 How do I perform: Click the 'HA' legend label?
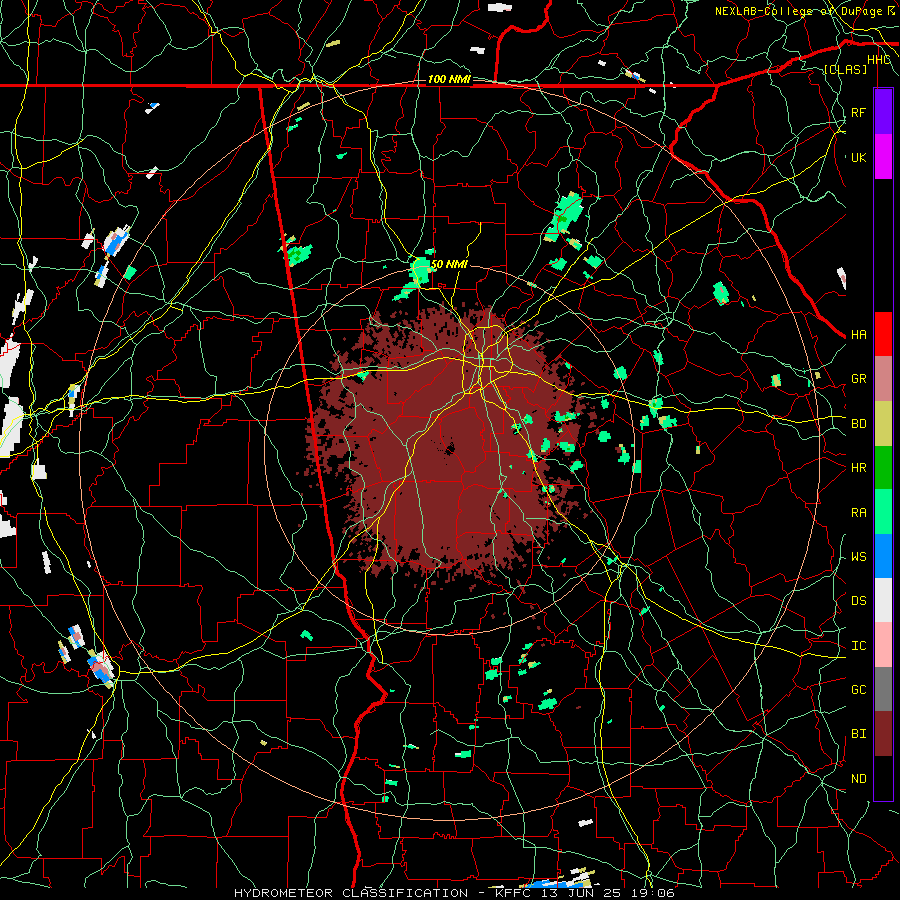[x=858, y=335]
